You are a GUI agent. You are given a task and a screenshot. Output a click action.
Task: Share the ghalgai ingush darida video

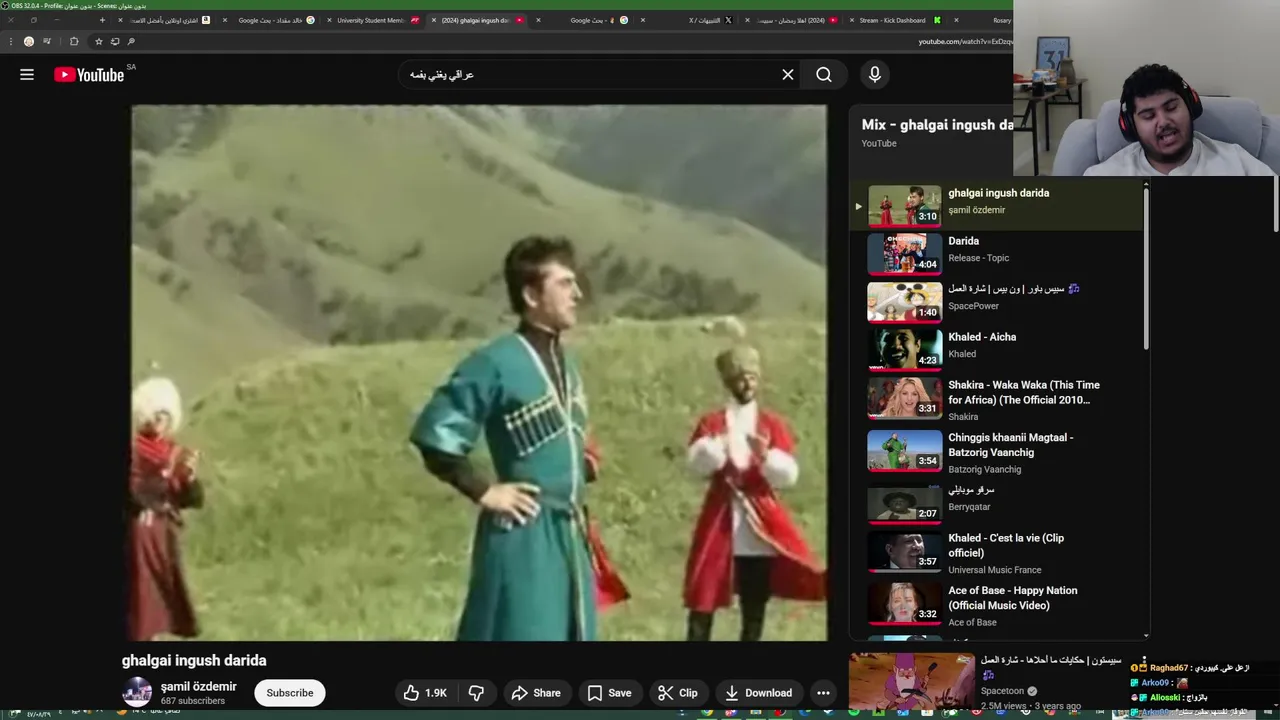point(536,693)
